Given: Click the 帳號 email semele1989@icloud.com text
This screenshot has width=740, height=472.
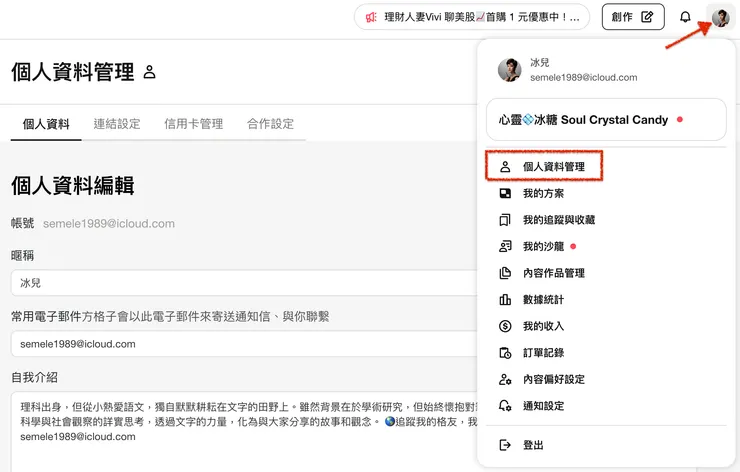Looking at the screenshot, I should tap(109, 223).
